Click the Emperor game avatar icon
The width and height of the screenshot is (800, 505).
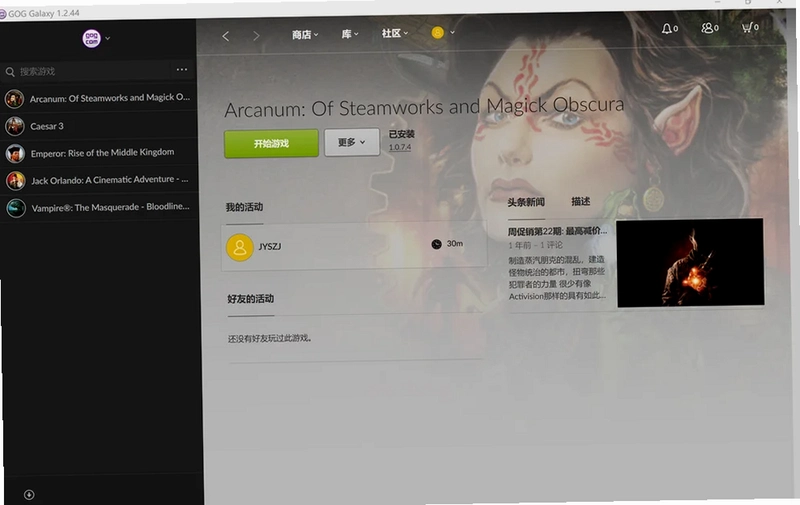click(15, 153)
